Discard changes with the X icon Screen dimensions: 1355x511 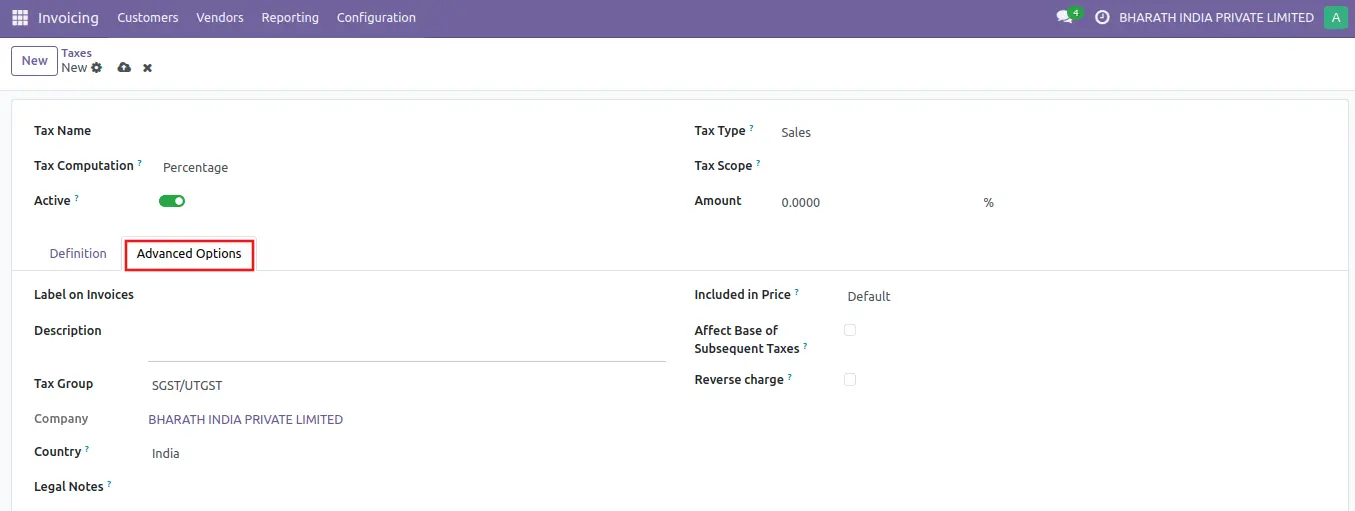click(147, 68)
